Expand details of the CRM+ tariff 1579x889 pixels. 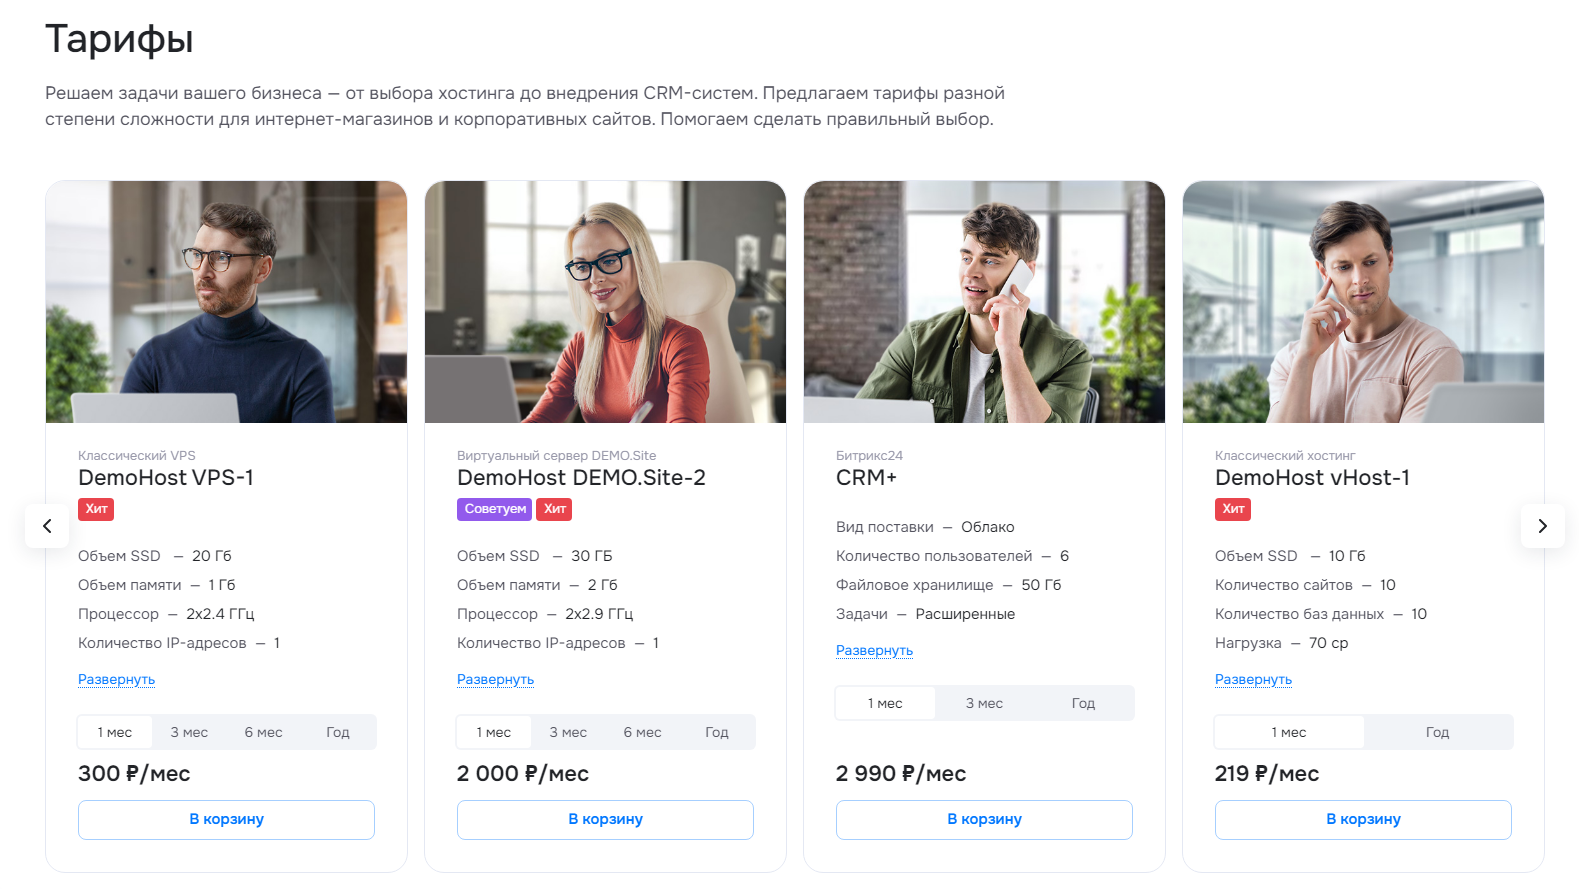[x=874, y=651]
